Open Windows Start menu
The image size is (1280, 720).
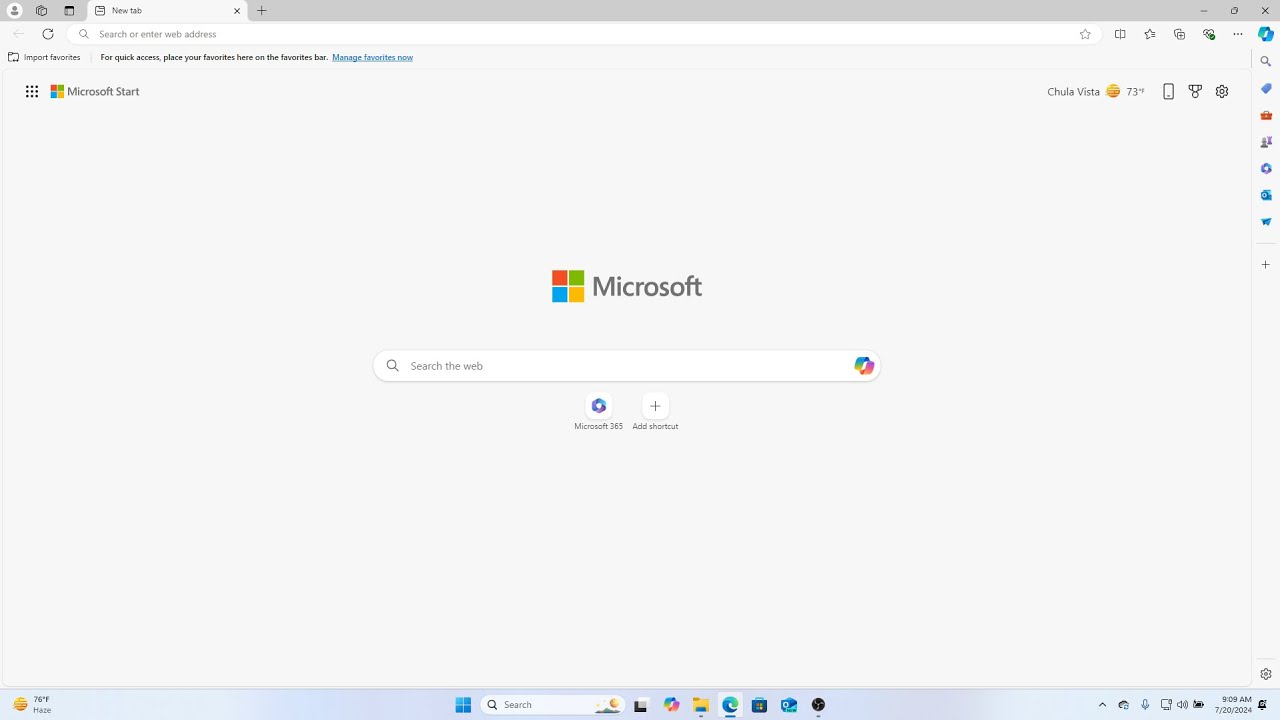463,705
